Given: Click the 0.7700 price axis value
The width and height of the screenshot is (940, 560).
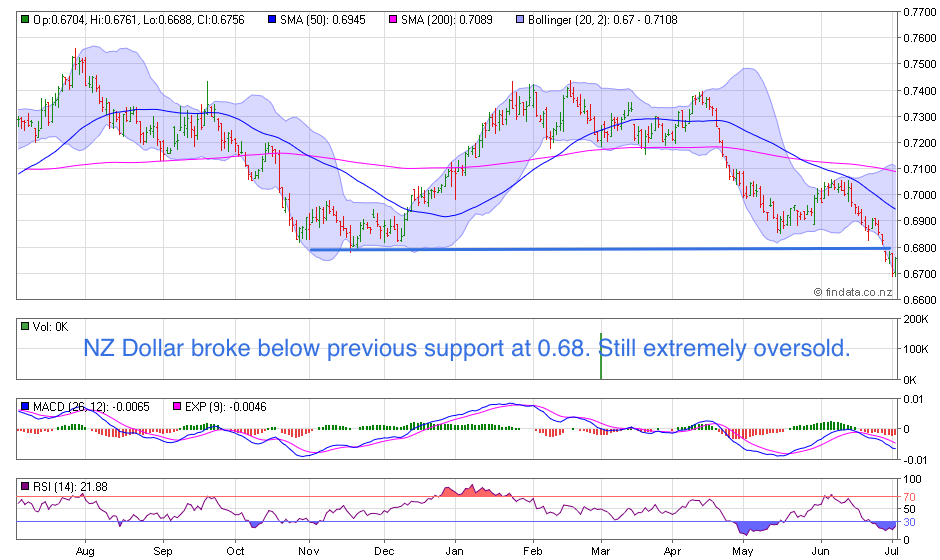Looking at the screenshot, I should pyautogui.click(x=920, y=11).
